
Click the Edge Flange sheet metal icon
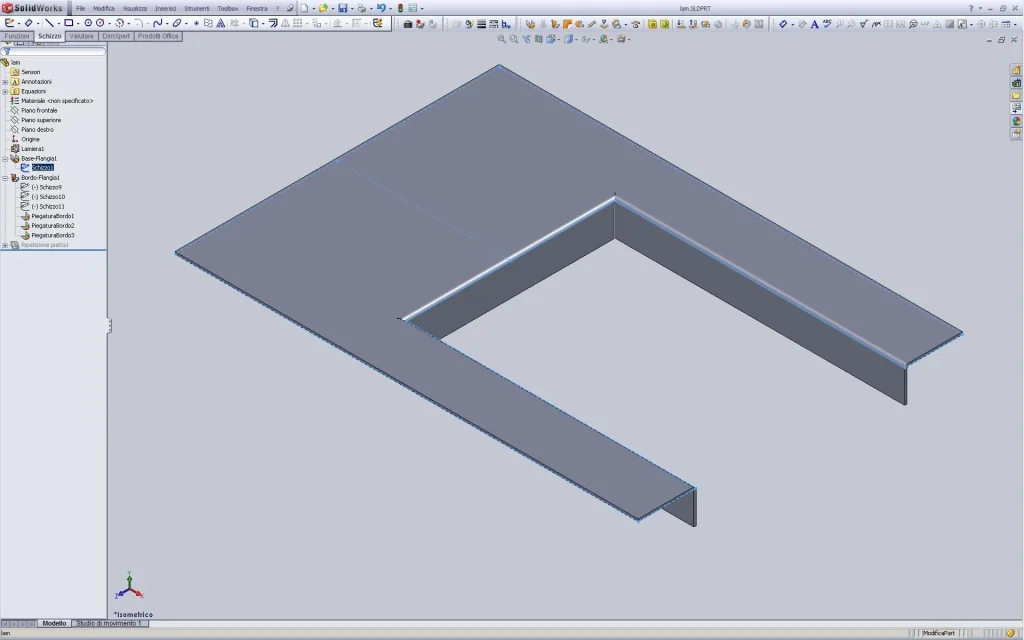pyautogui.click(x=555, y=24)
